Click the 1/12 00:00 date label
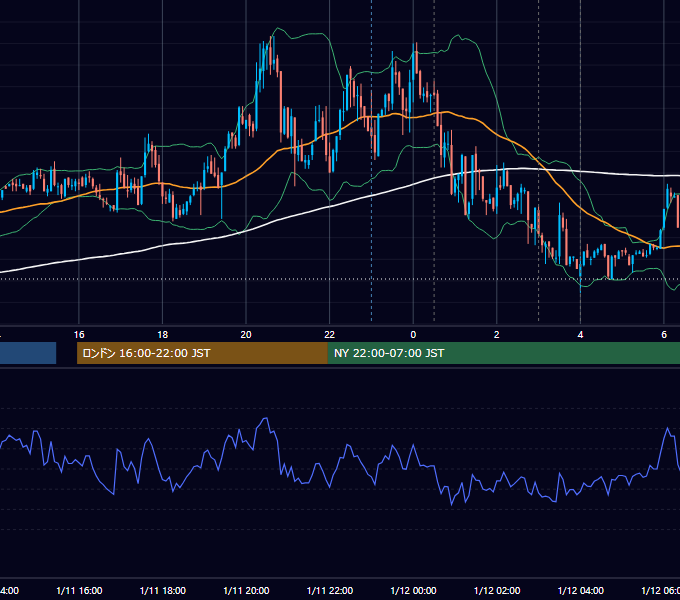Viewport: 680px width, 600px height. (413, 591)
